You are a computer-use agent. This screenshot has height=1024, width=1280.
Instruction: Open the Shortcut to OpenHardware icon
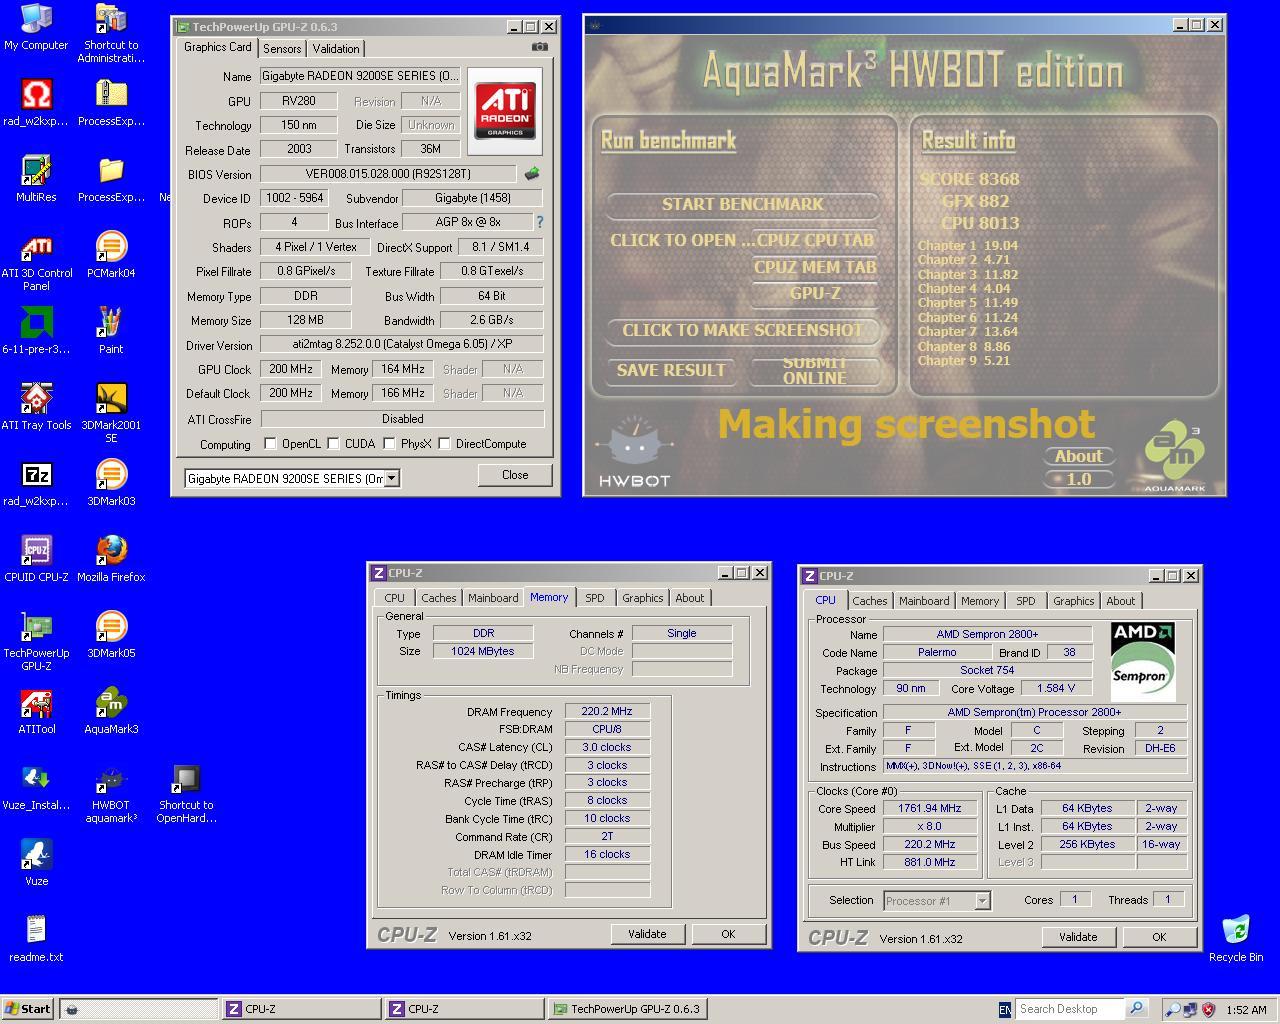pos(186,793)
